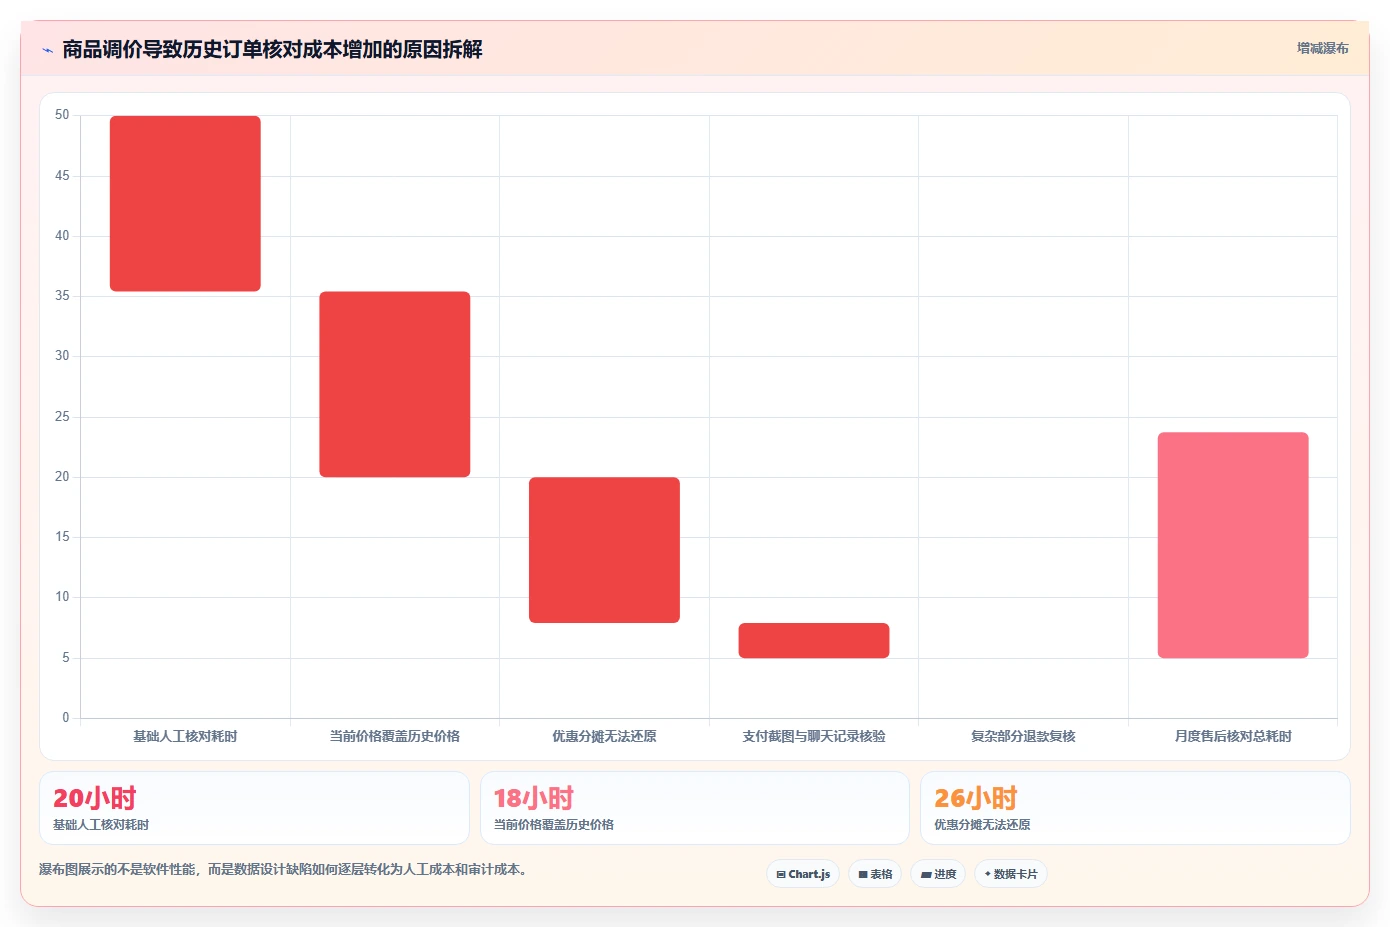
Task: Click the small red bar for 支付截图与聊天记录核验
Action: click(x=814, y=641)
